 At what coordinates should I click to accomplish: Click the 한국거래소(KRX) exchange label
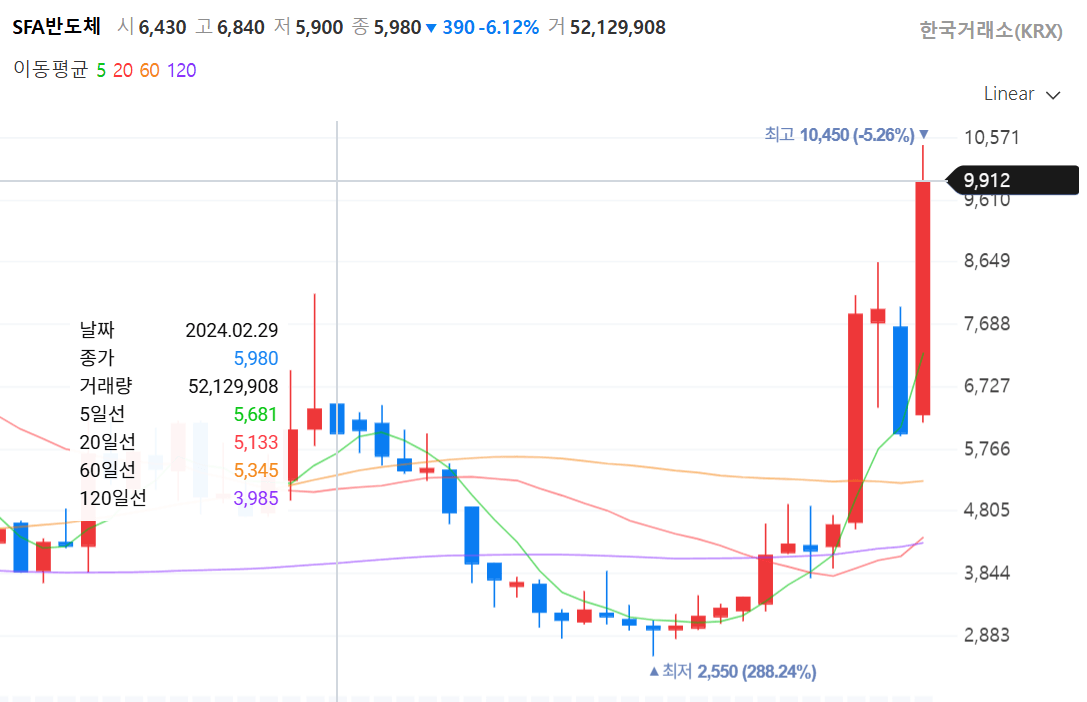[991, 31]
